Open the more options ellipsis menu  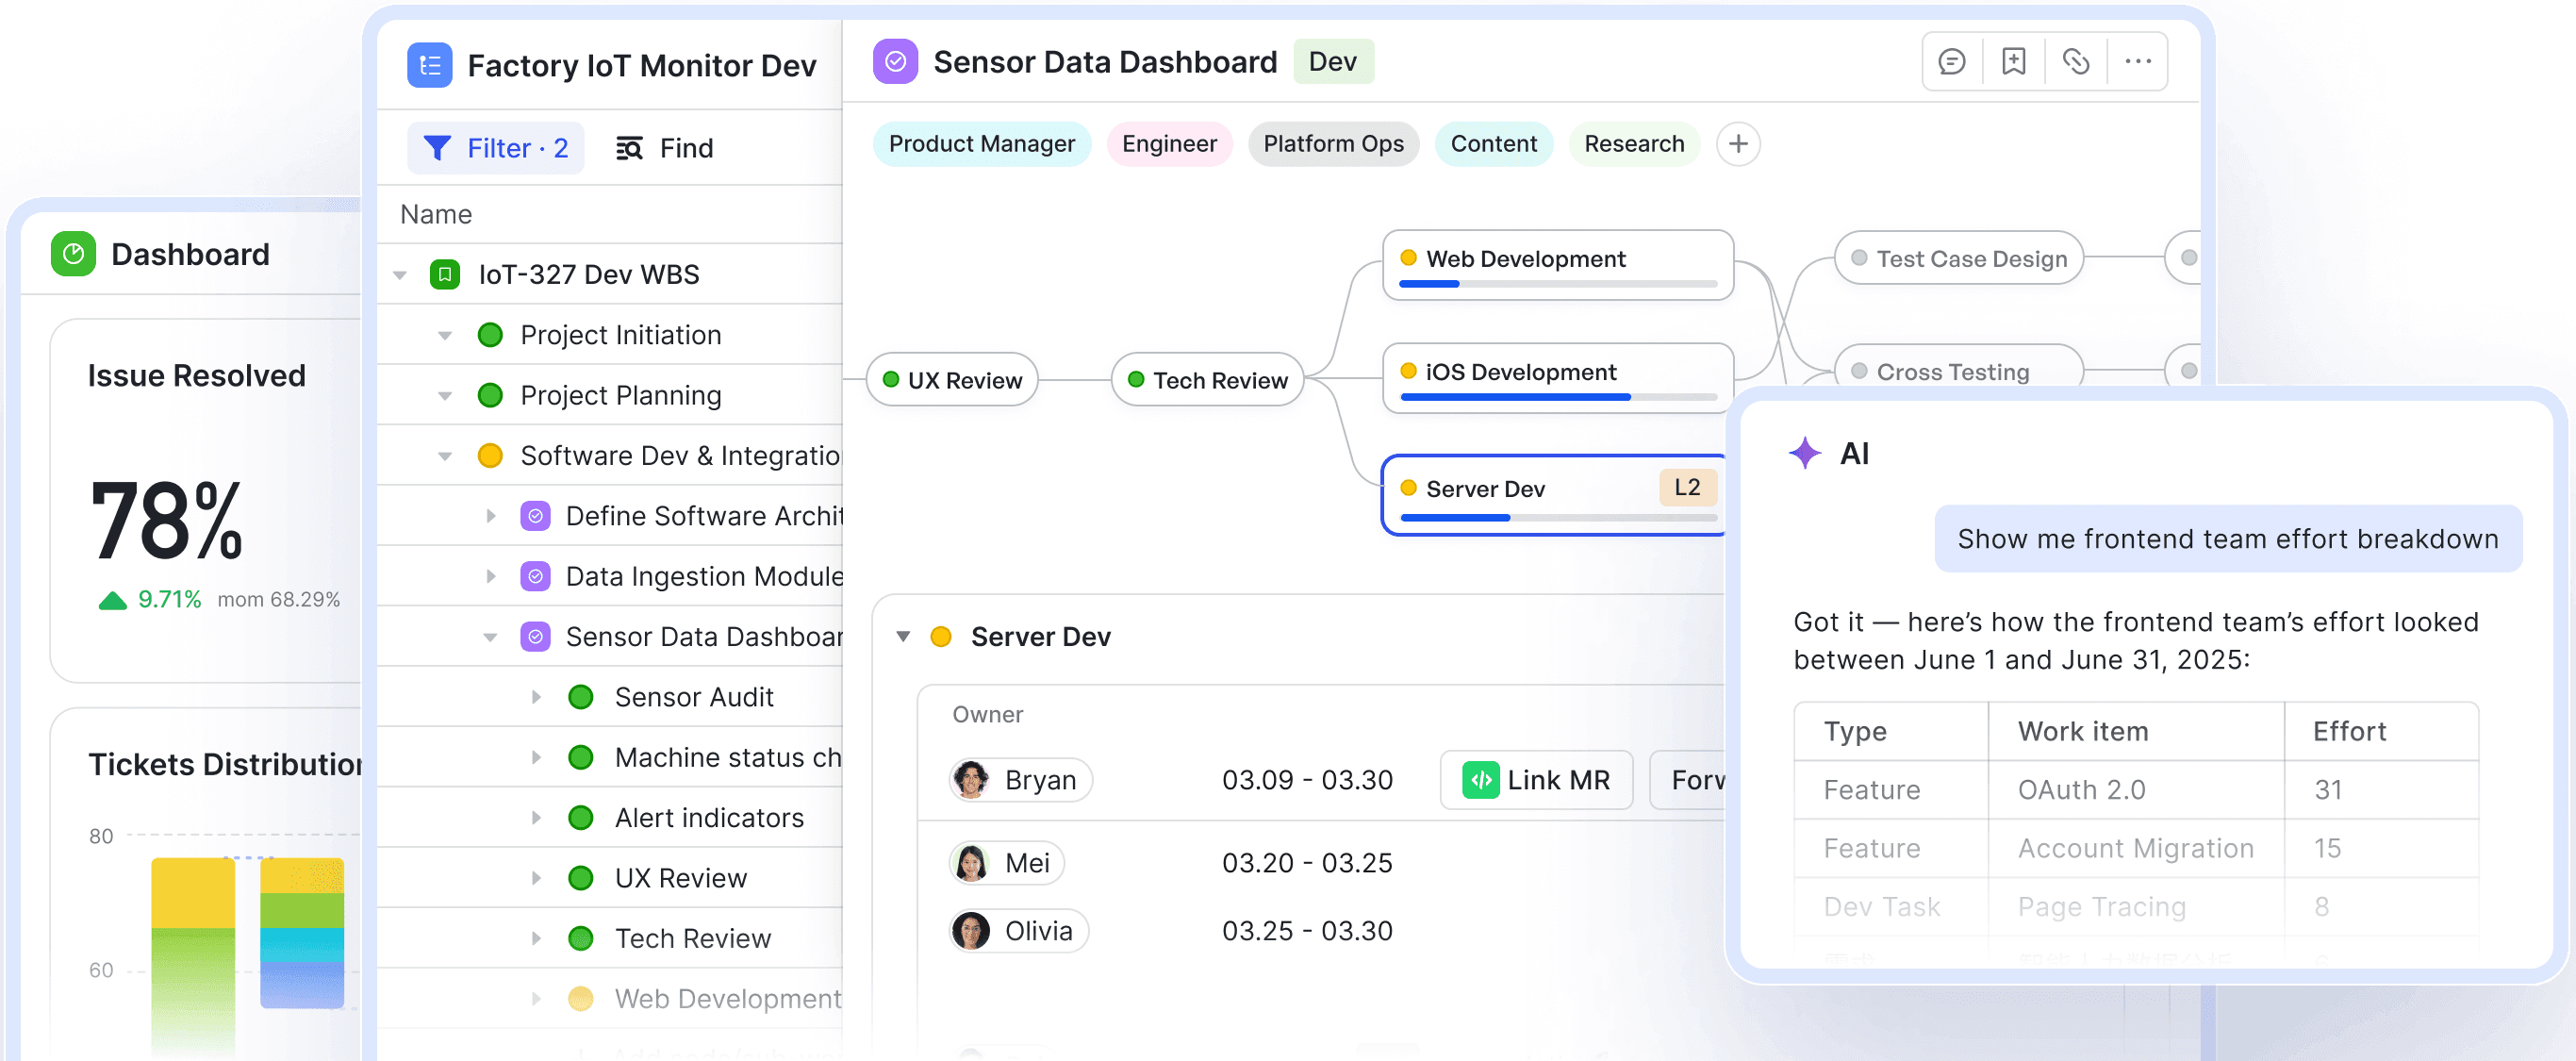coord(2137,62)
